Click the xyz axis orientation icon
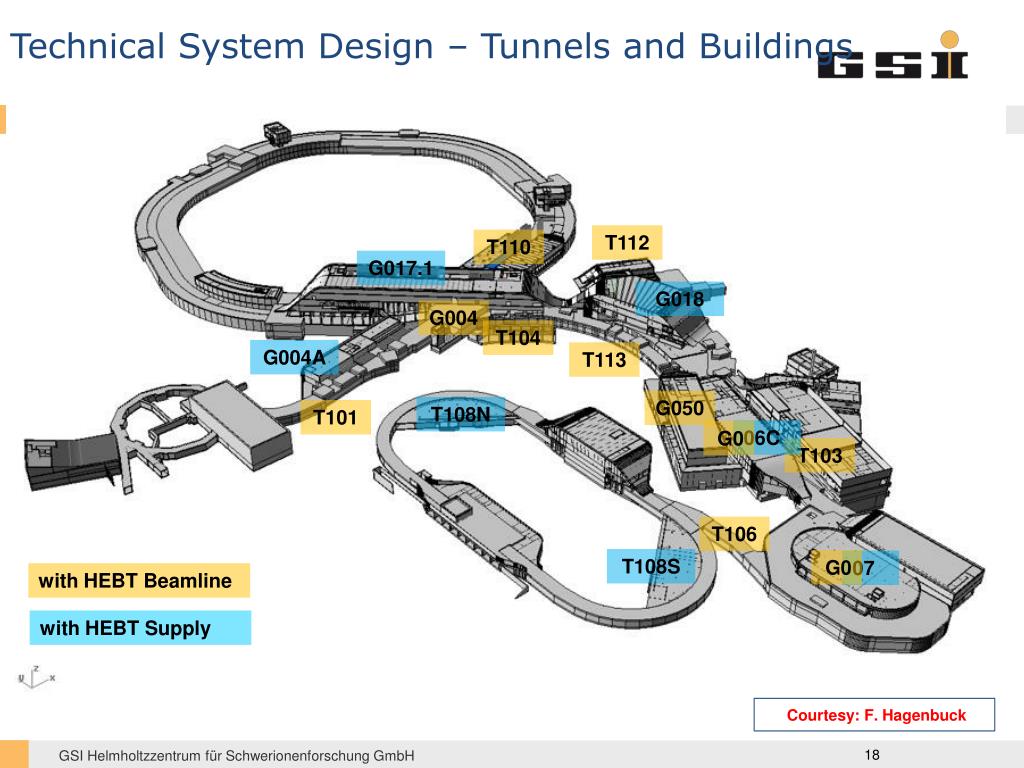Viewport: 1024px width, 768px height. tap(37, 677)
